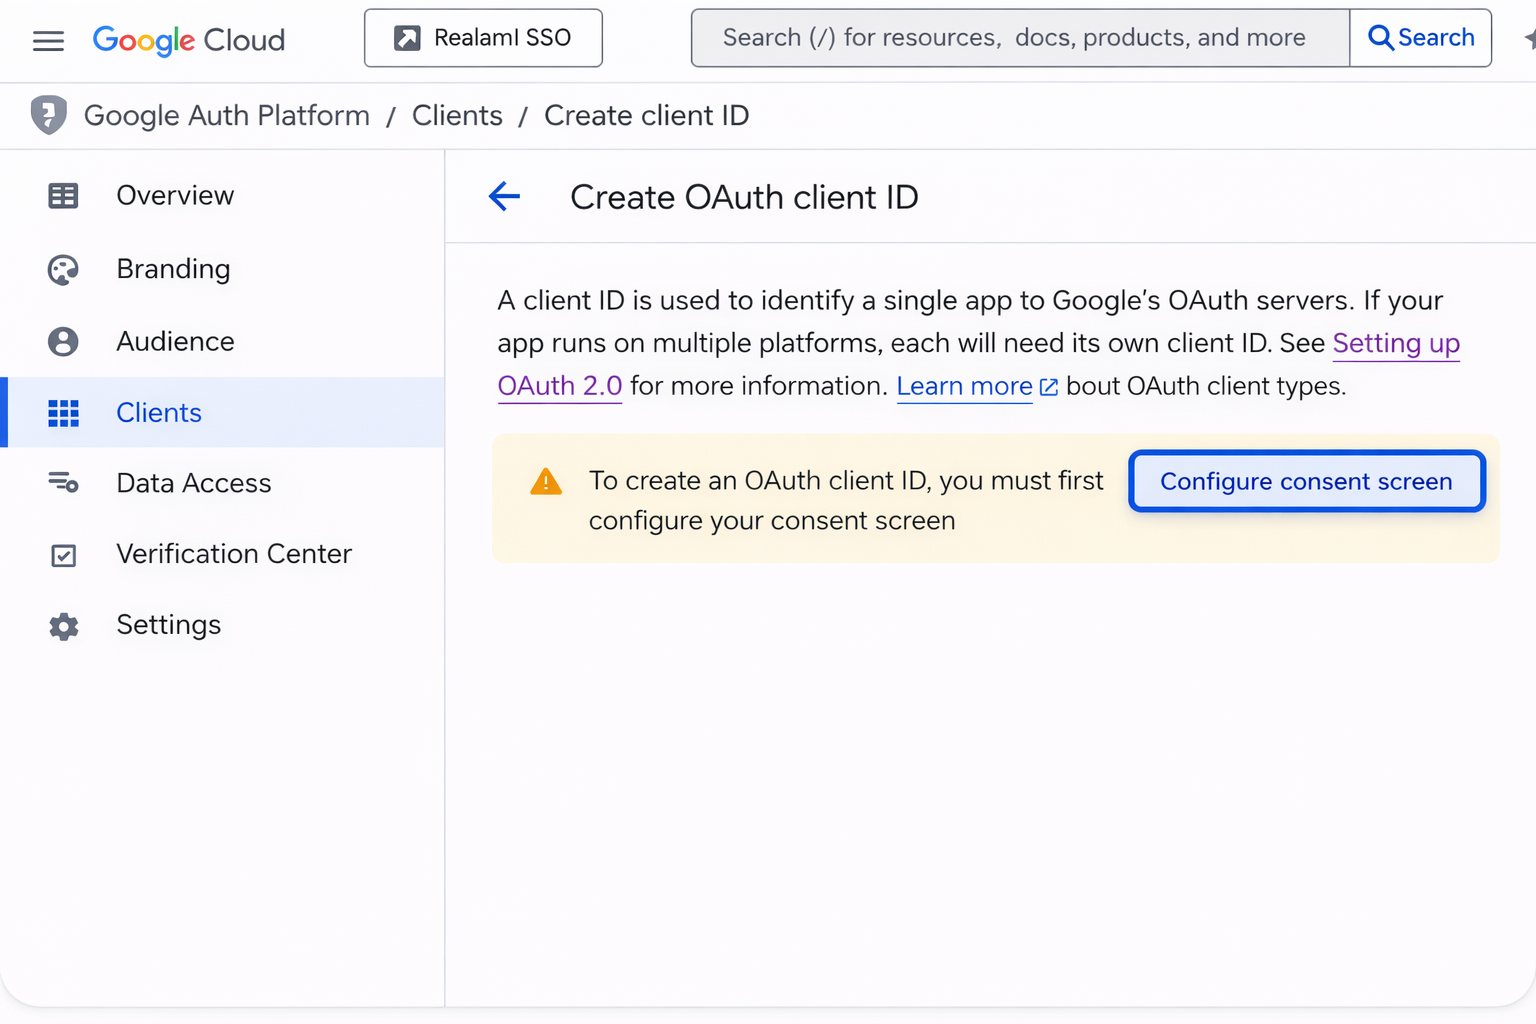Click the Branding palette icon
Viewport: 1536px width, 1024px height.
63,270
